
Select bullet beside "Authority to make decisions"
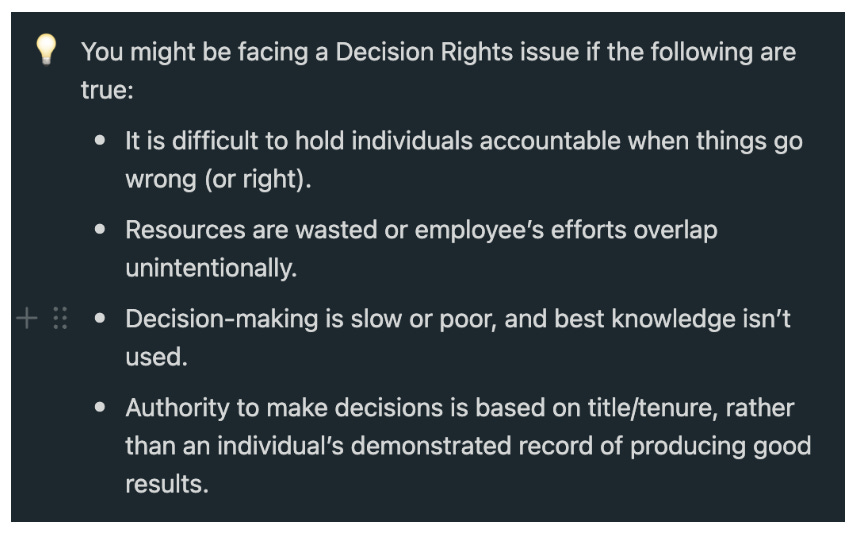pos(100,407)
